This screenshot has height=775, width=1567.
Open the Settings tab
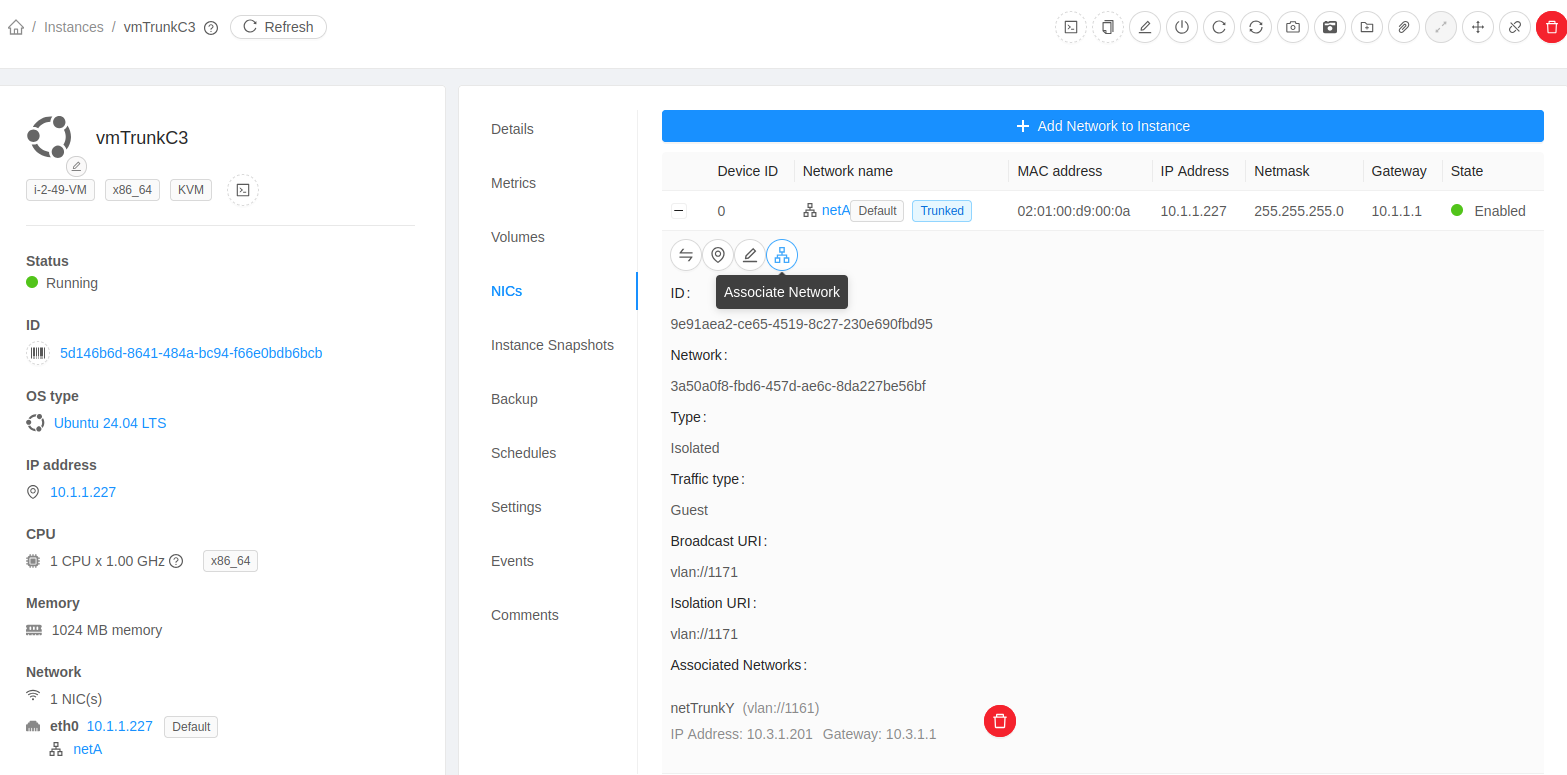(516, 507)
